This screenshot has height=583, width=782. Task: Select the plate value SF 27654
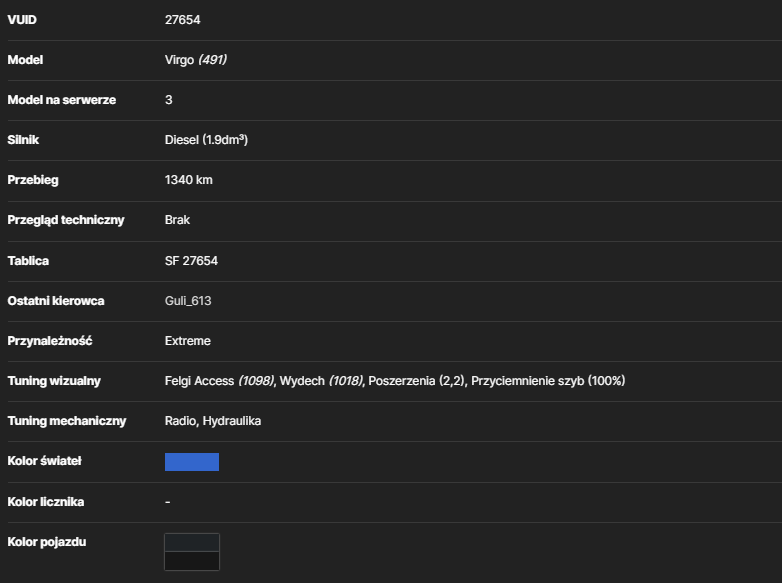[191, 261]
